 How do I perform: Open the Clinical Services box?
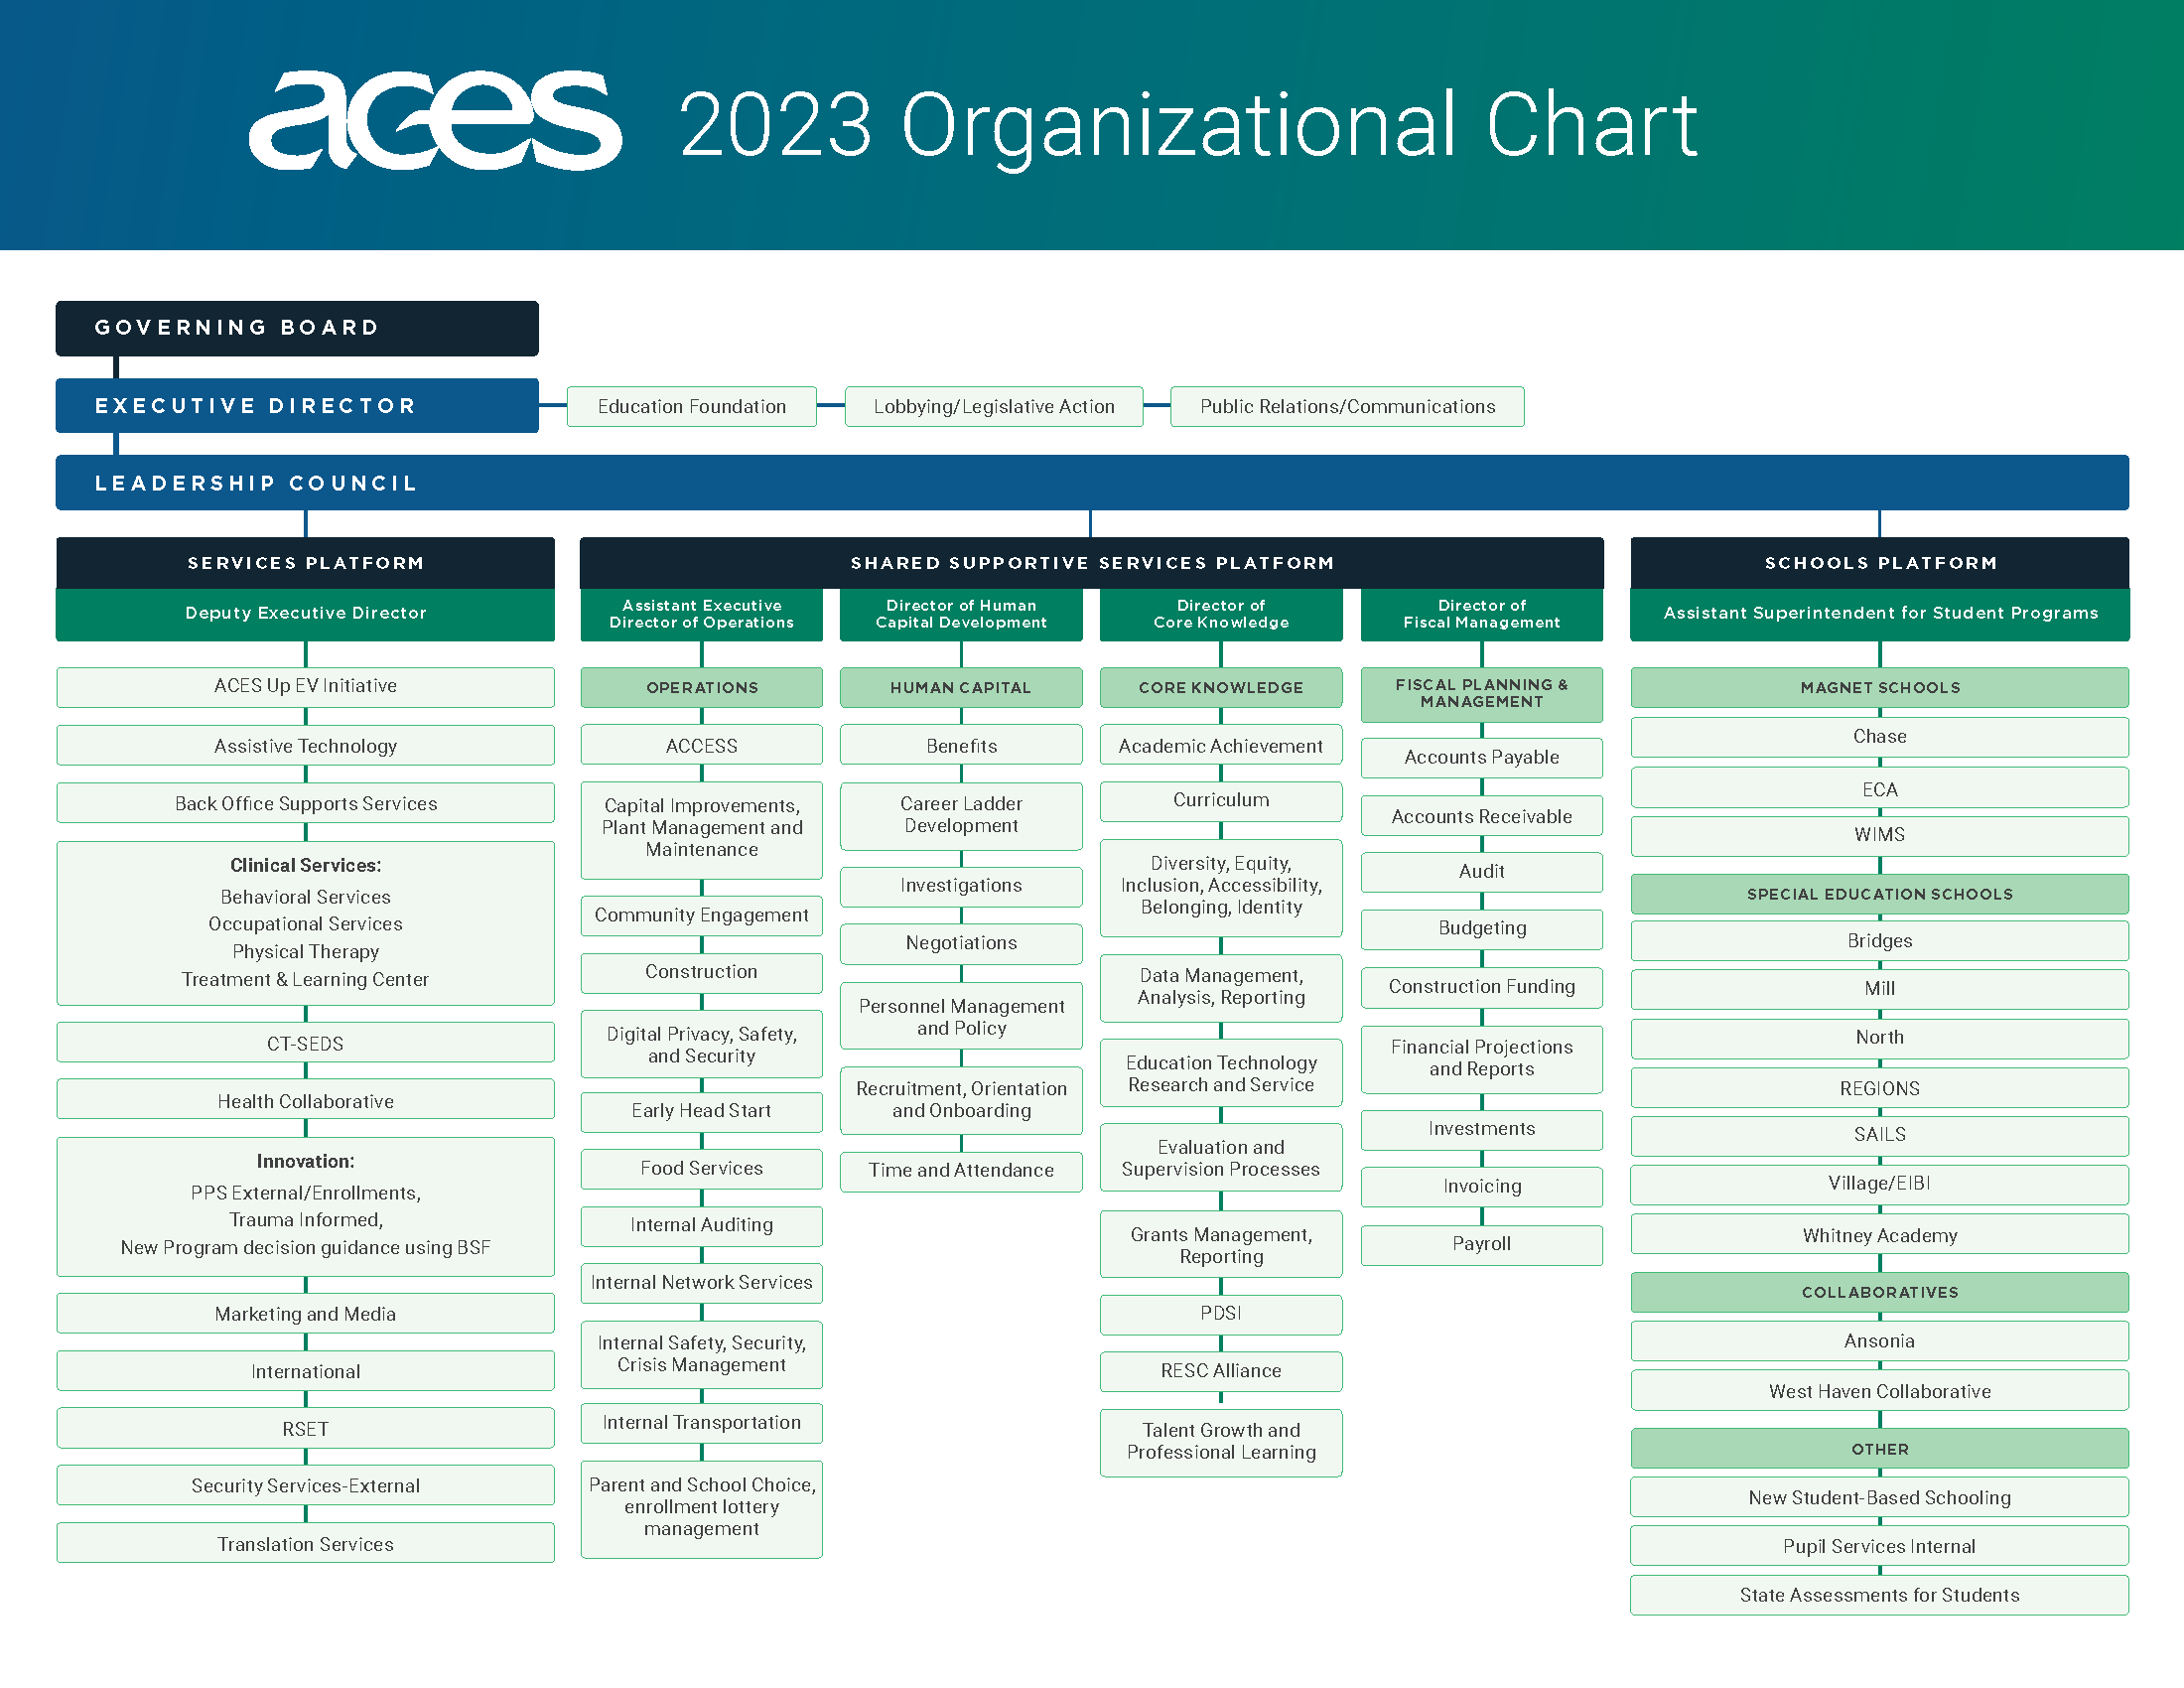pyautogui.click(x=305, y=923)
